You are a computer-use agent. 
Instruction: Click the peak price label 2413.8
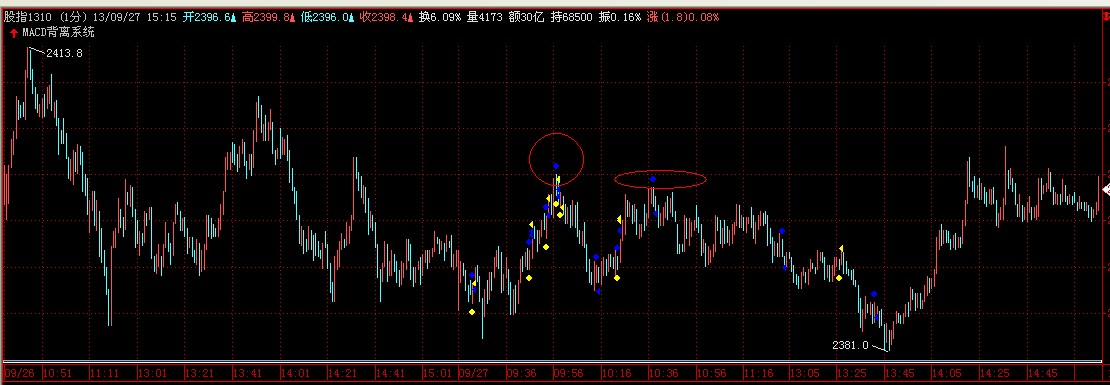(64, 52)
